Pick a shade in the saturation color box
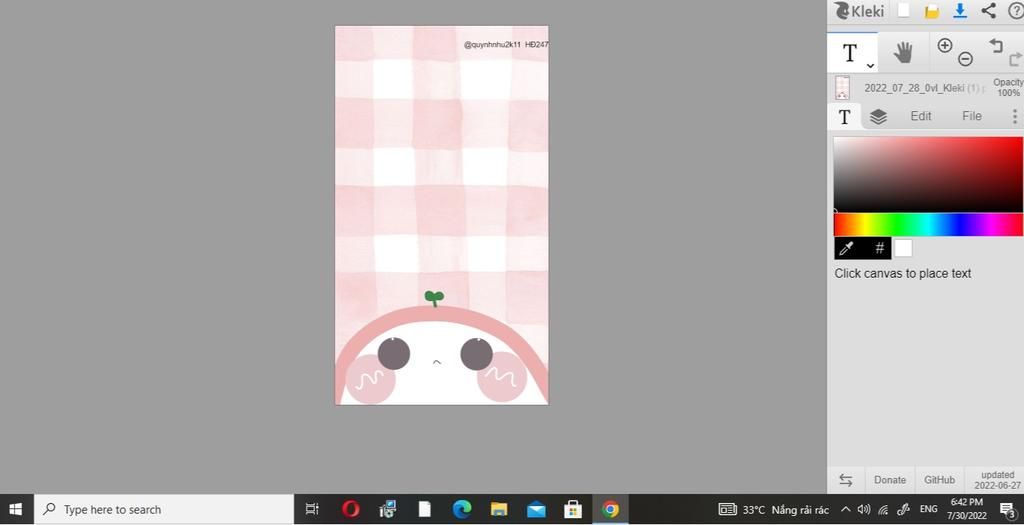 (928, 174)
